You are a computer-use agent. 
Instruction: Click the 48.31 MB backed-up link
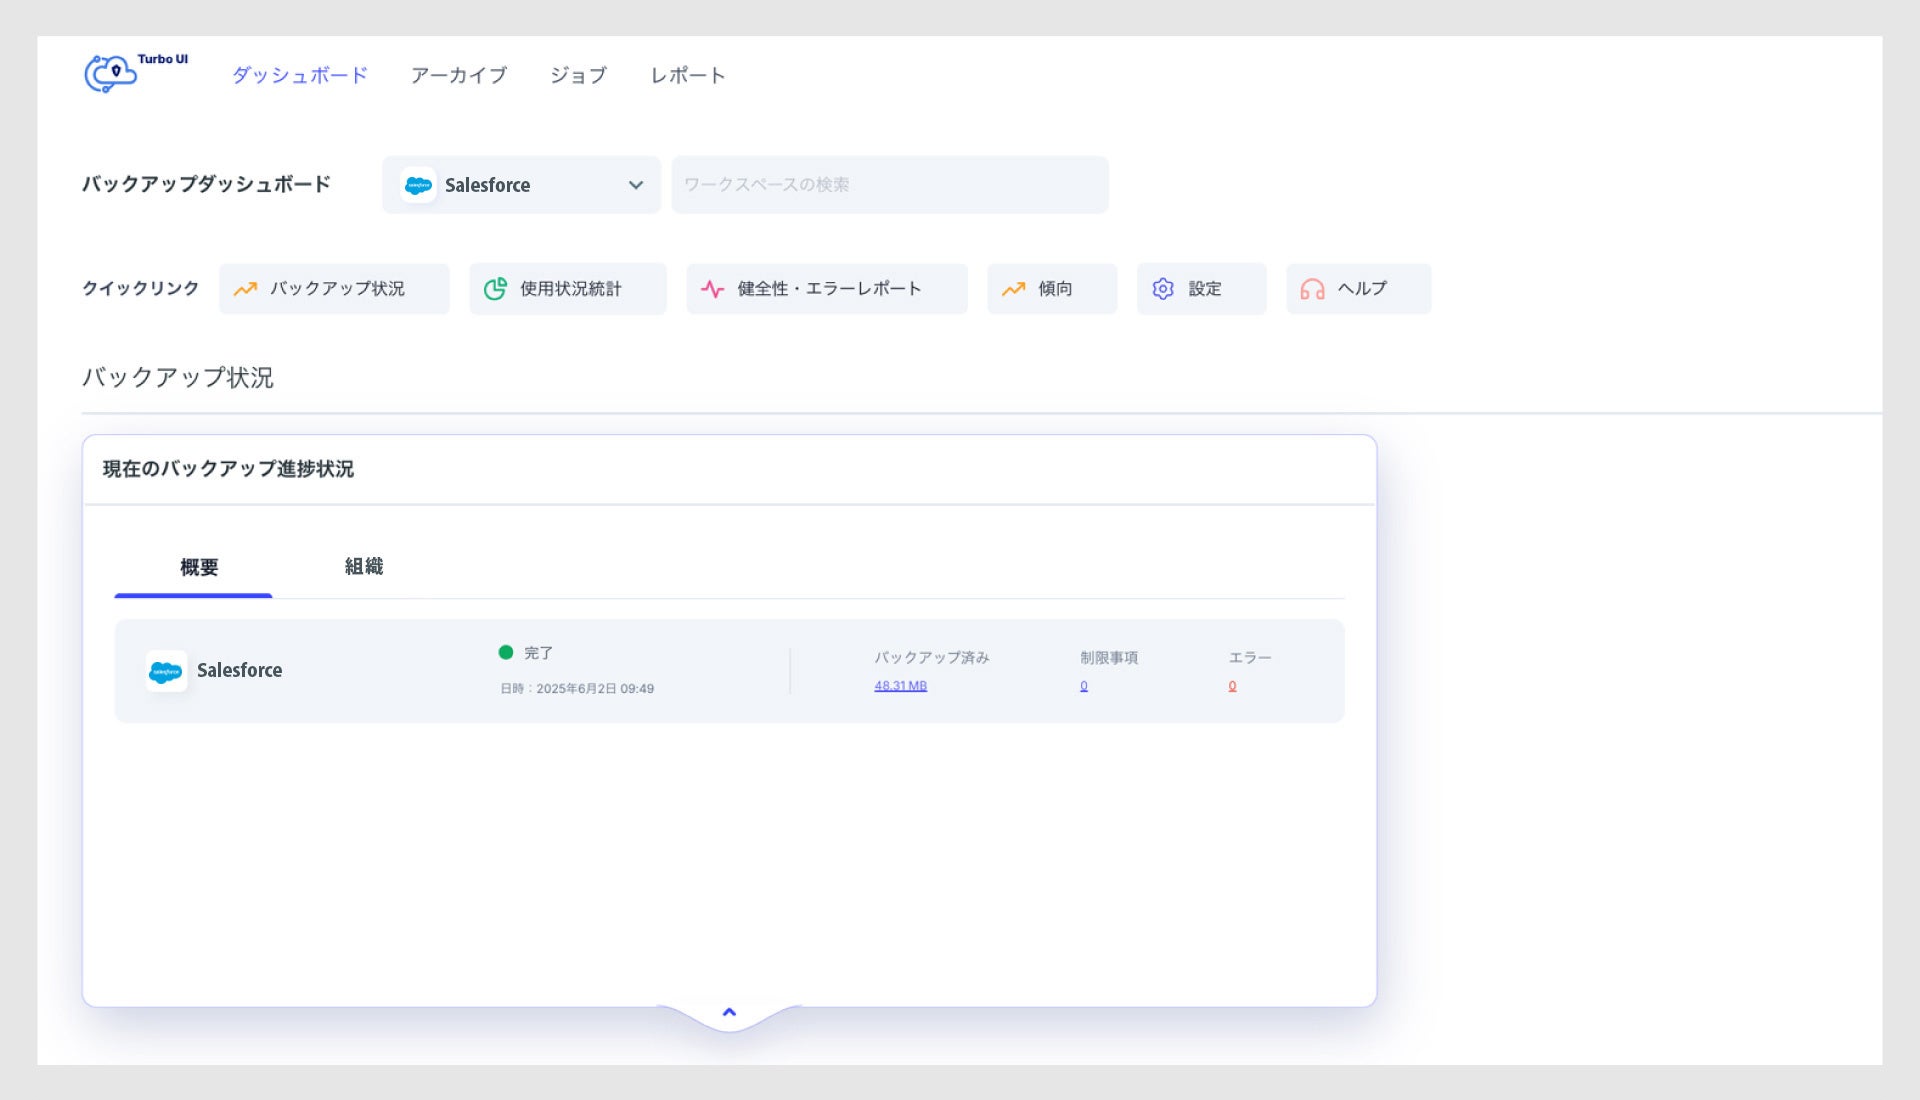point(900,686)
